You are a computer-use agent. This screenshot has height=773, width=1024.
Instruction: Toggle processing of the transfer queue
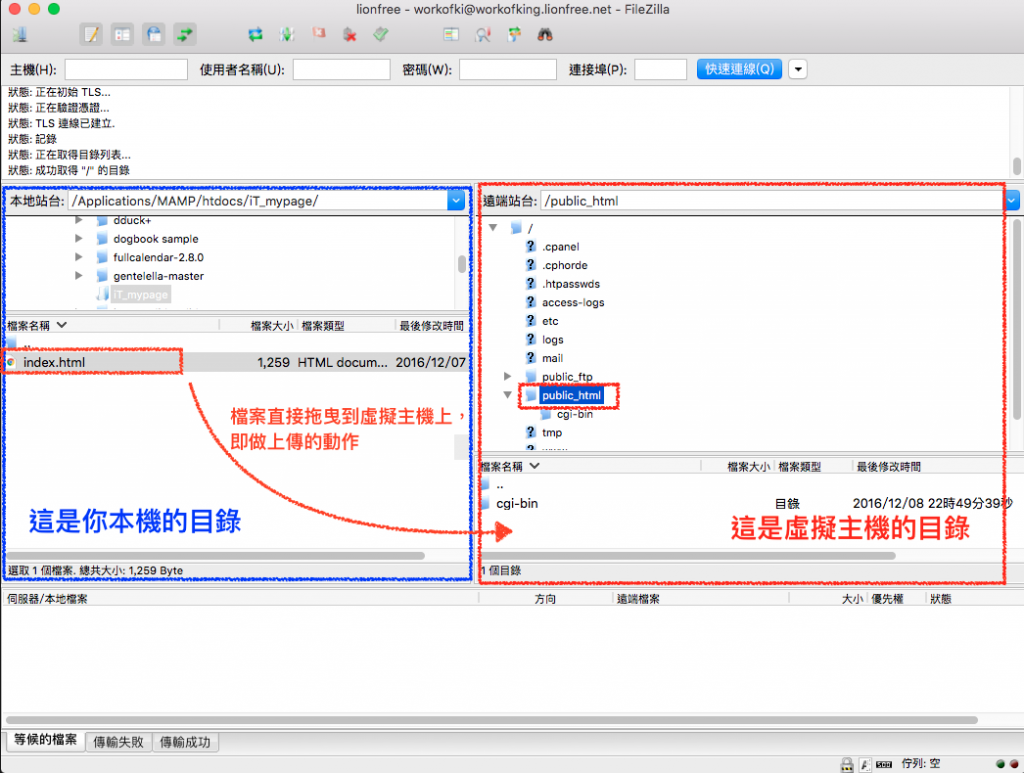287,35
